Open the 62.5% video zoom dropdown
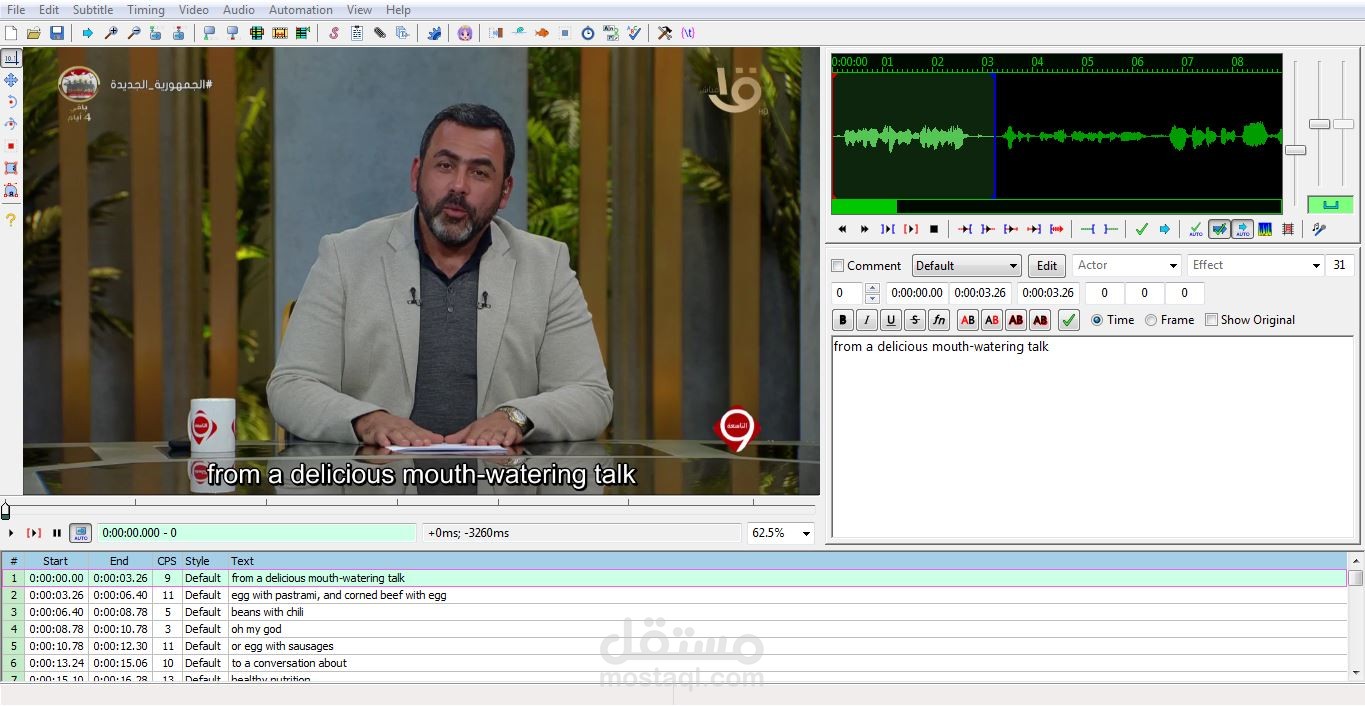The height and width of the screenshot is (706, 1365). point(781,533)
